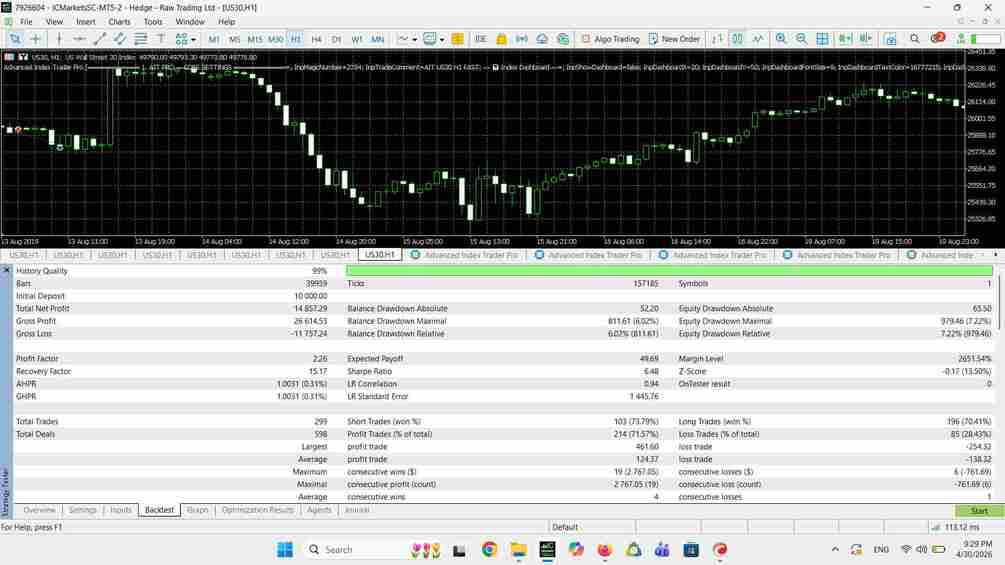Switch chart to D1 timeframe
This screenshot has width=1005, height=565.
click(x=336, y=40)
